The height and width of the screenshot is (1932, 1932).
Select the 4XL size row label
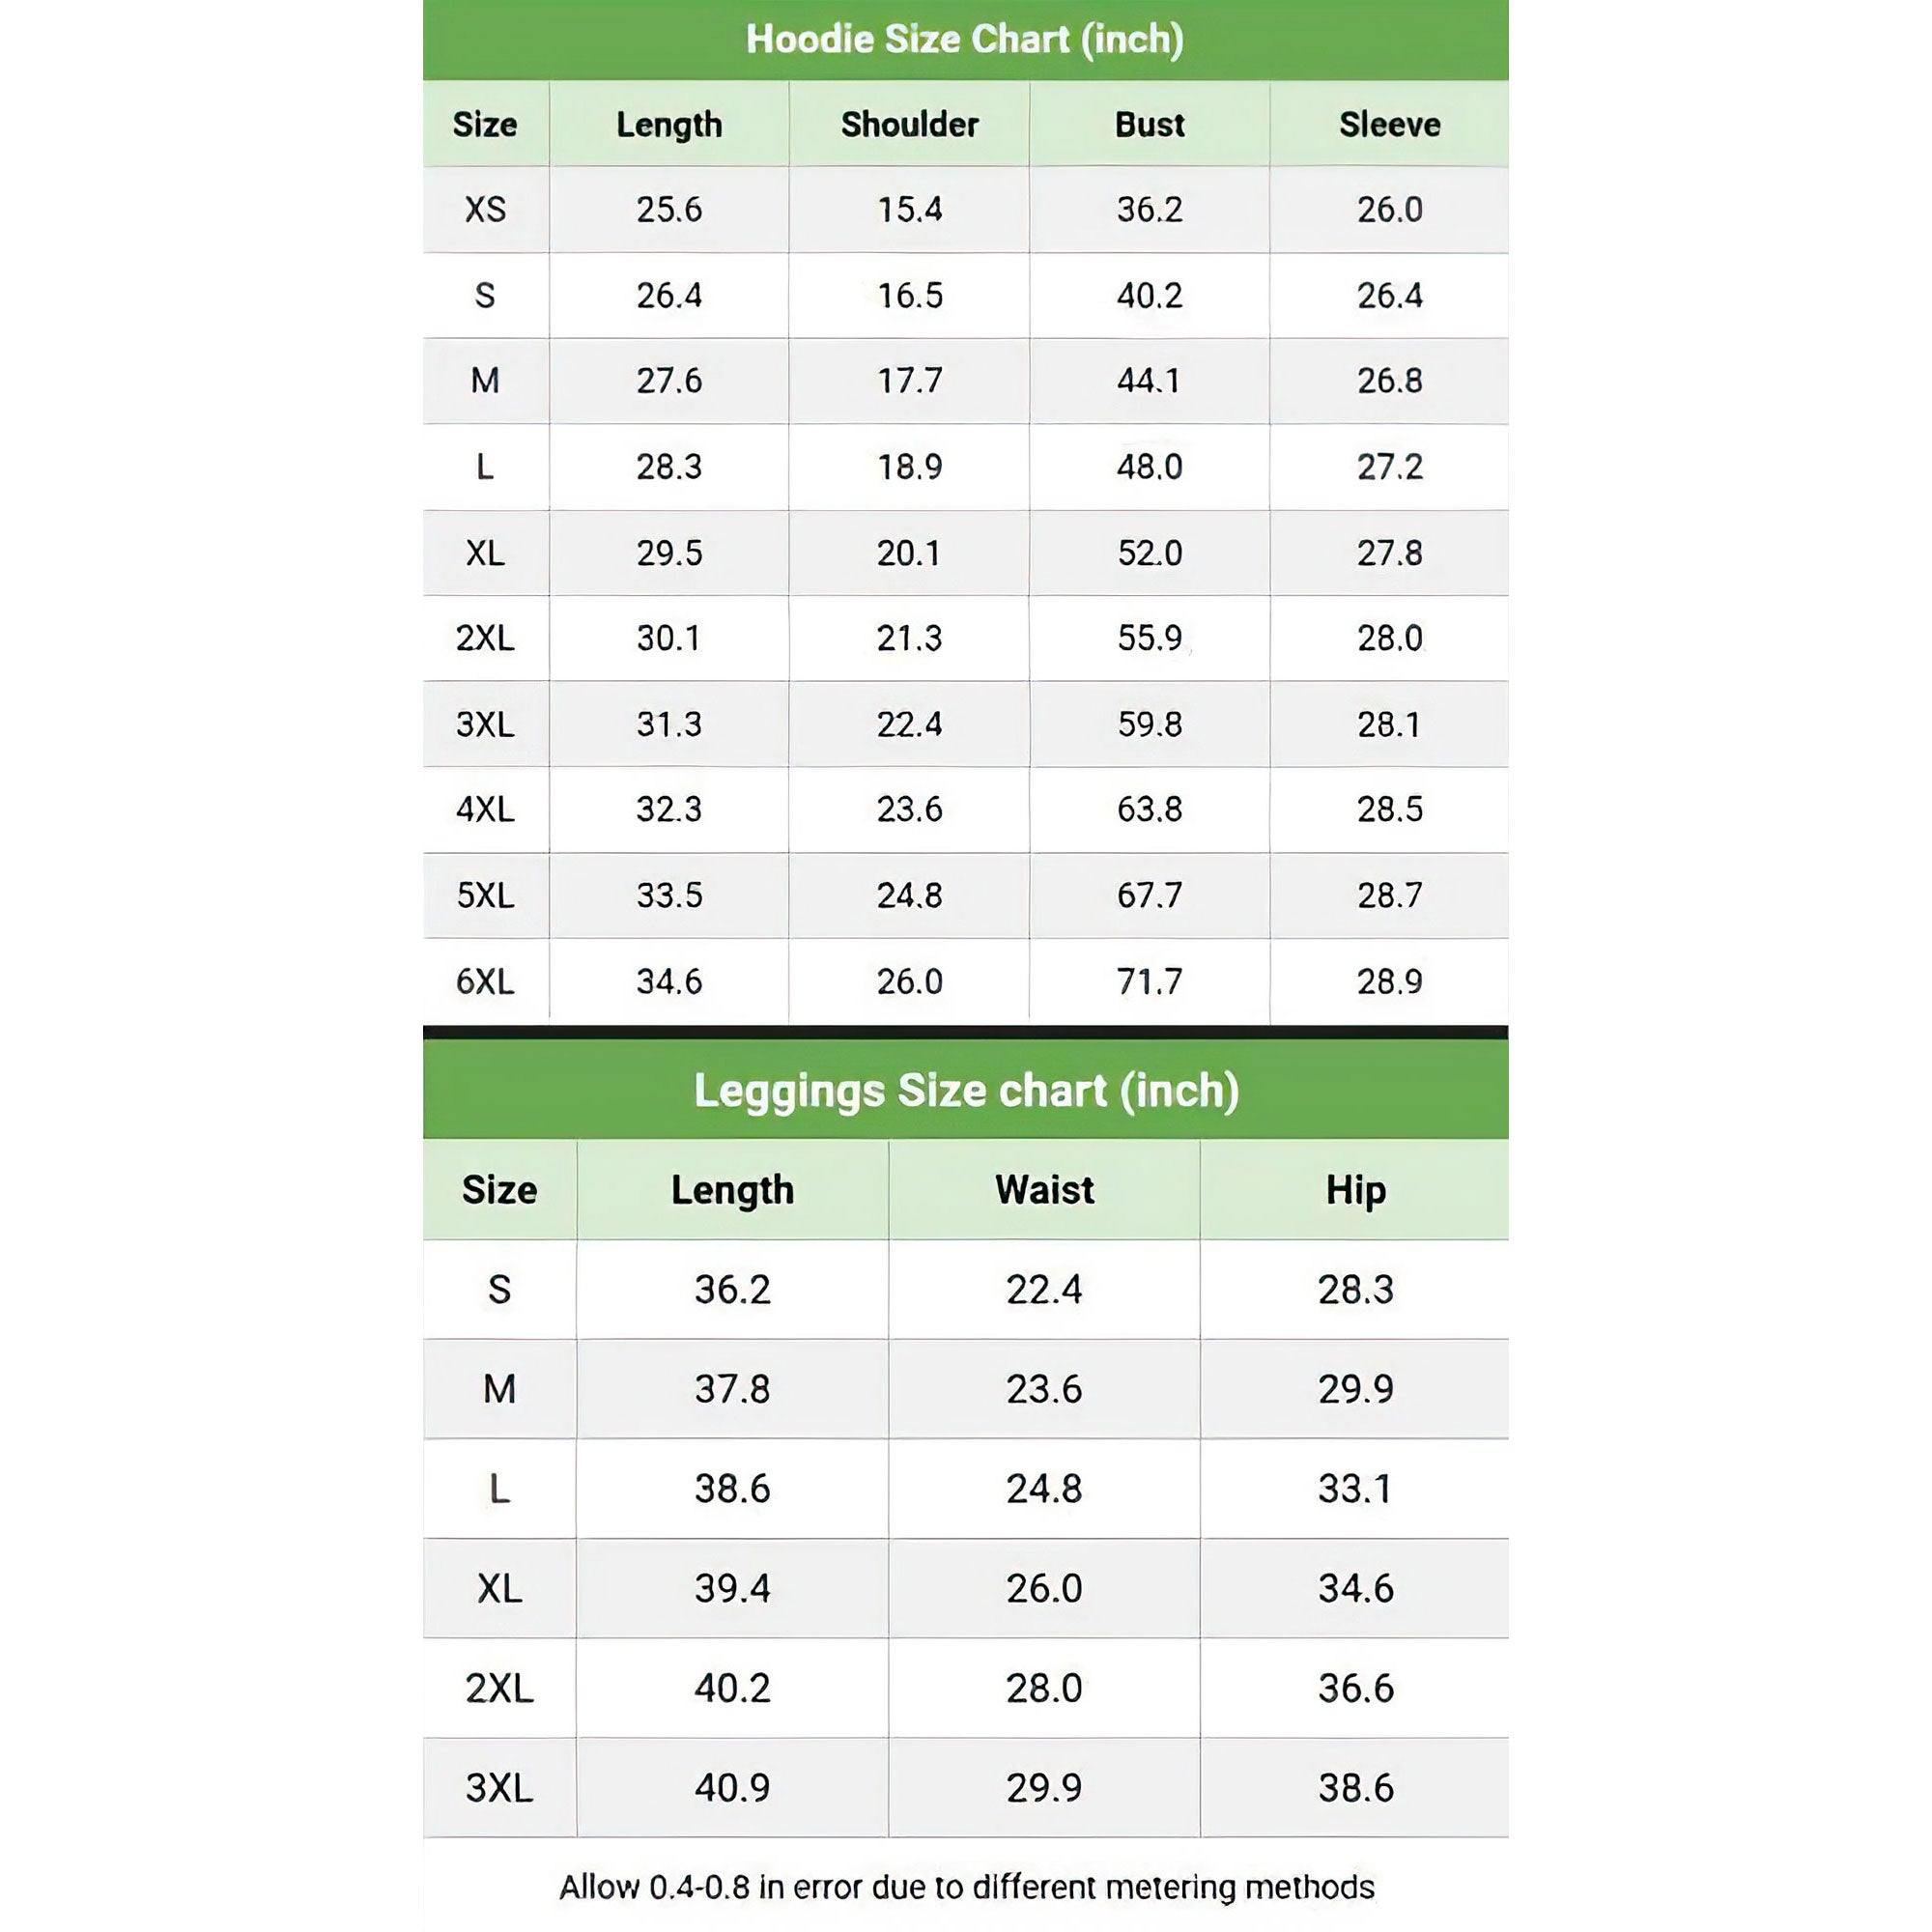pos(485,809)
